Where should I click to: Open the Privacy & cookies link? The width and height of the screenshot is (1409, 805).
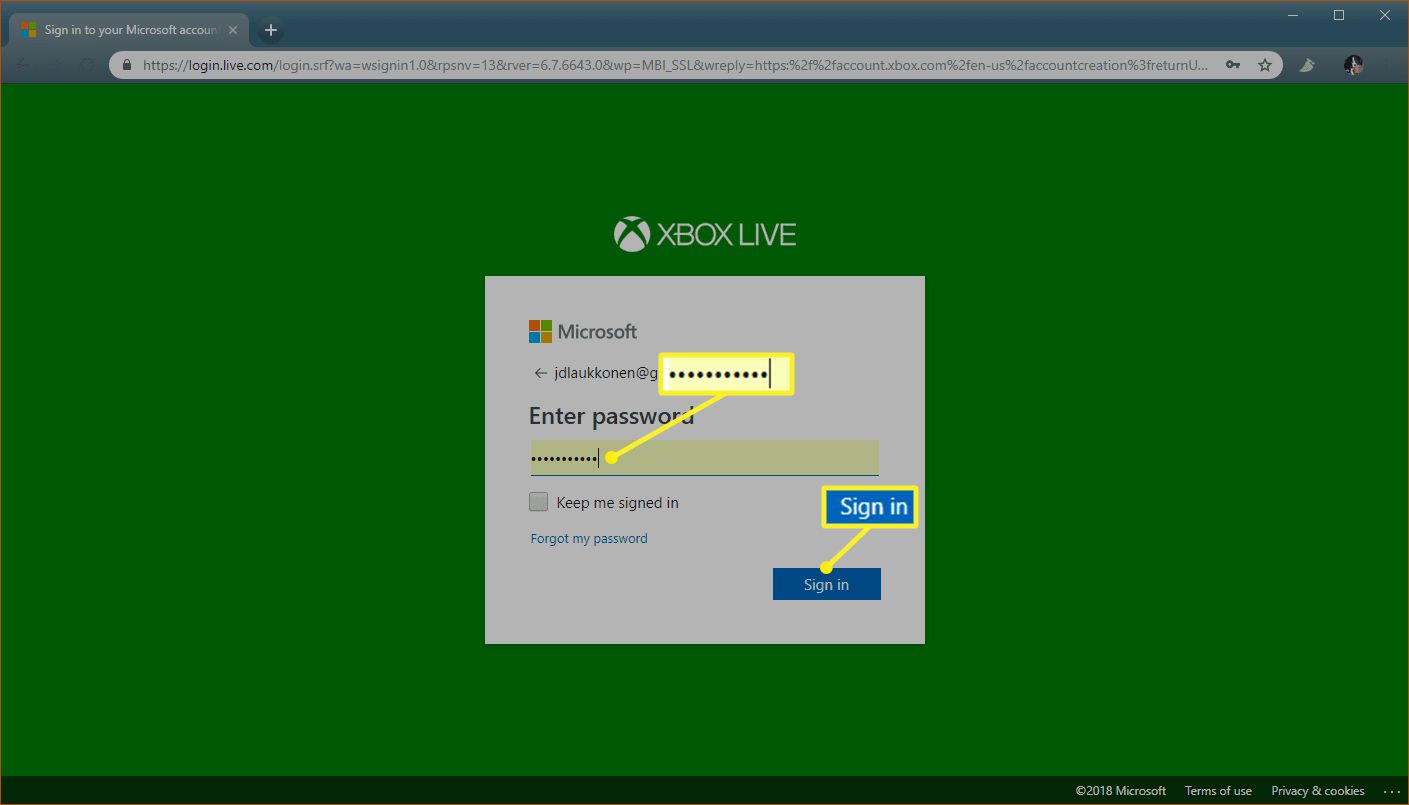[x=1318, y=790]
